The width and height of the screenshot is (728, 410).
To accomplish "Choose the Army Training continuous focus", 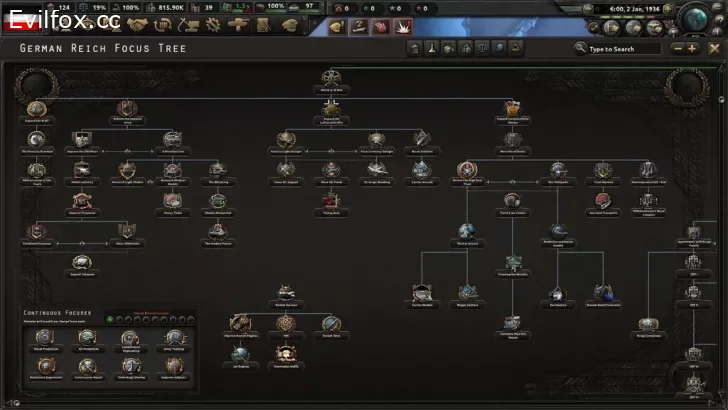I will 174,338.
